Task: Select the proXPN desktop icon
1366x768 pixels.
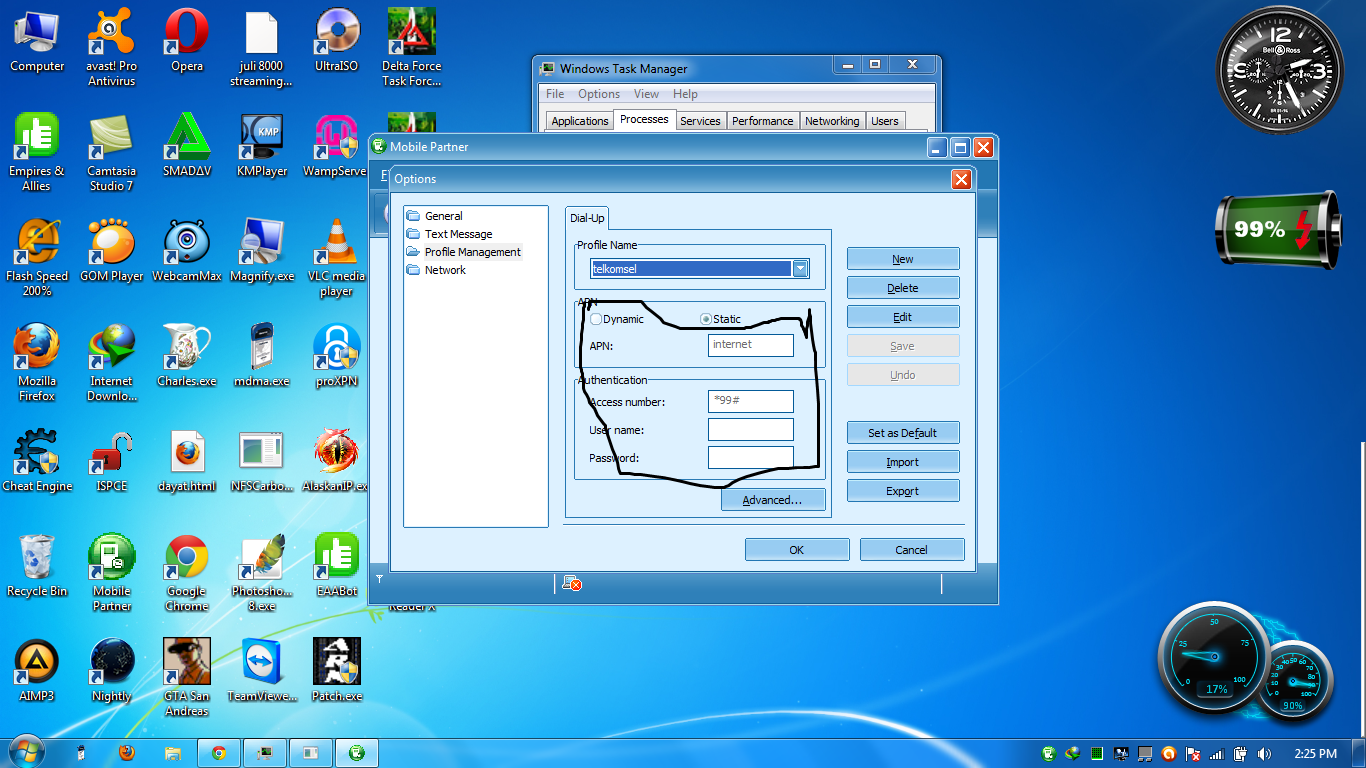Action: (337, 357)
